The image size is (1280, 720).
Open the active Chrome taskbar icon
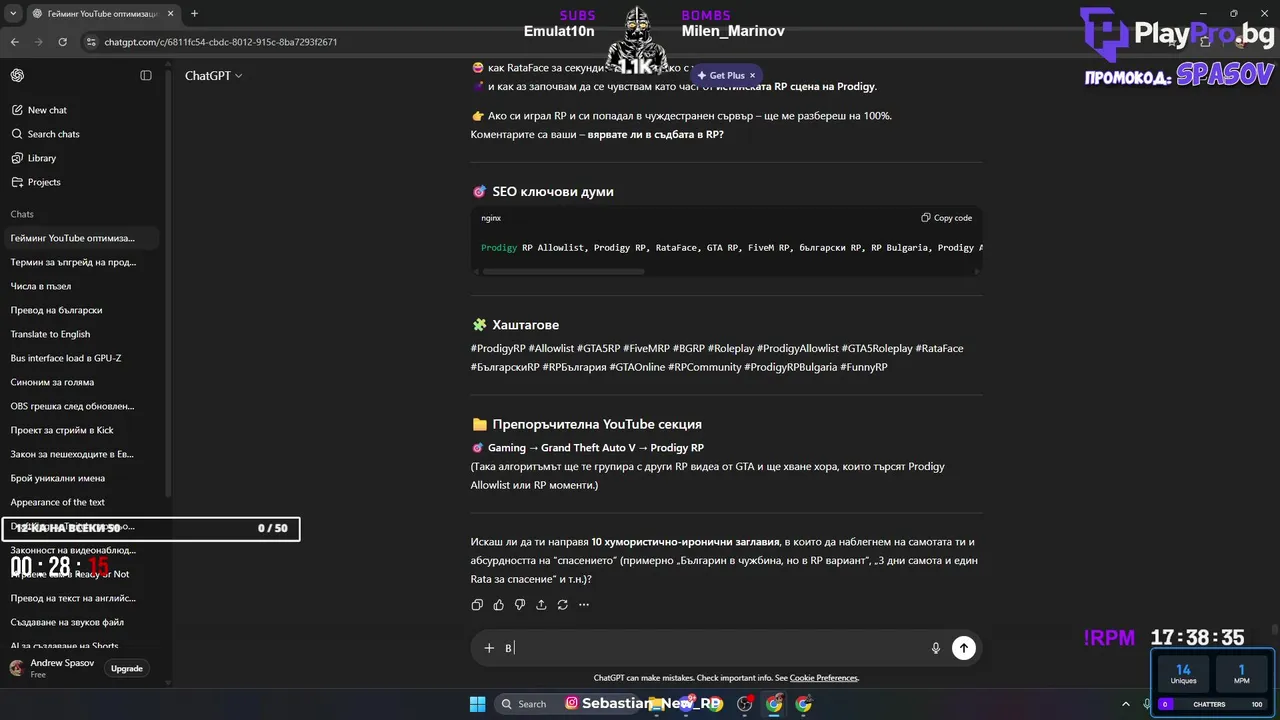click(x=774, y=703)
